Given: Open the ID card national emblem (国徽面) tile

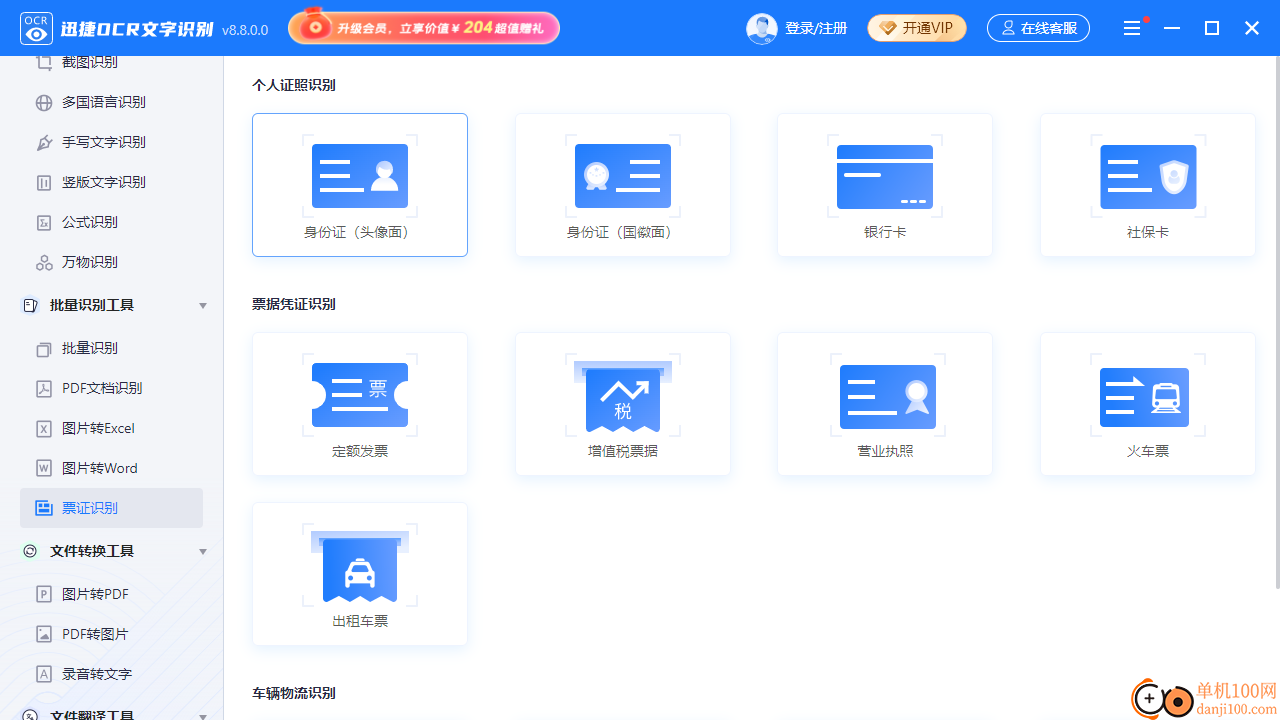Looking at the screenshot, I should (x=623, y=185).
